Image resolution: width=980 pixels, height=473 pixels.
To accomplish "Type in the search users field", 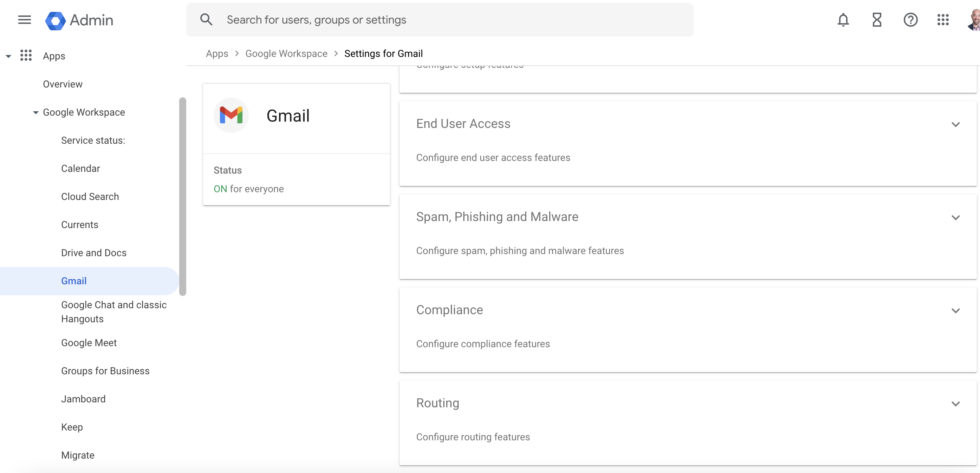I will 439,19.
